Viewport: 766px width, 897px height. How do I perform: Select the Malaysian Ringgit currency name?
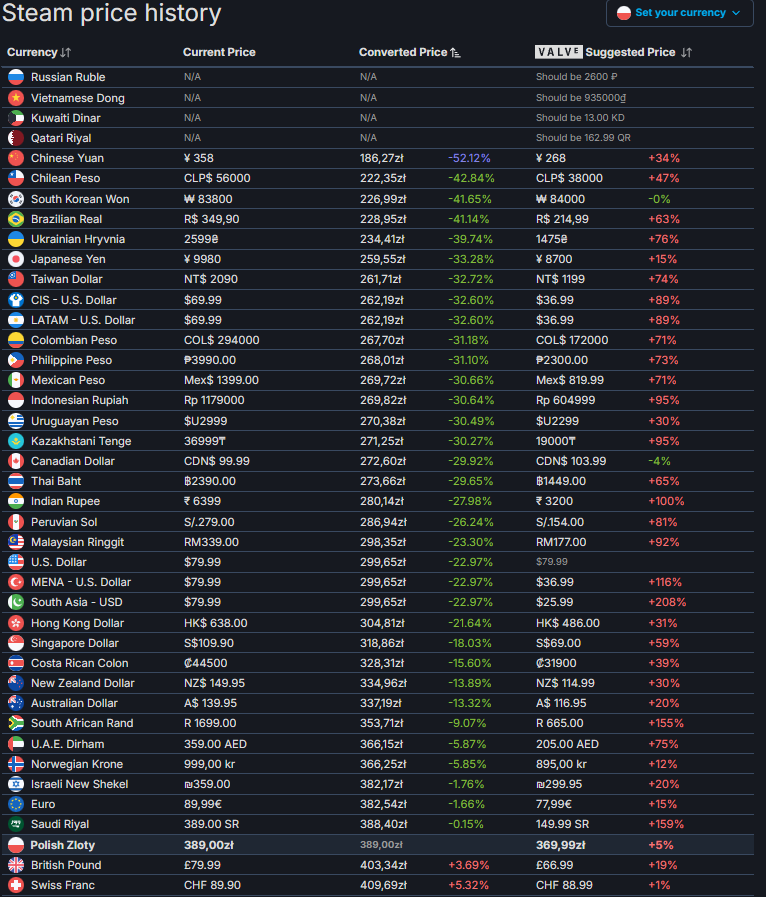point(77,542)
